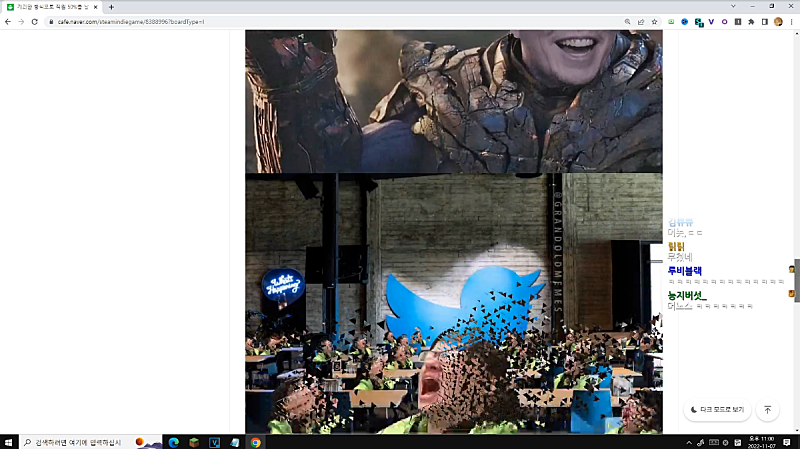Image resolution: width=800 pixels, height=449 pixels.
Task: Click the scrollbar down arrow
Action: [x=796, y=431]
